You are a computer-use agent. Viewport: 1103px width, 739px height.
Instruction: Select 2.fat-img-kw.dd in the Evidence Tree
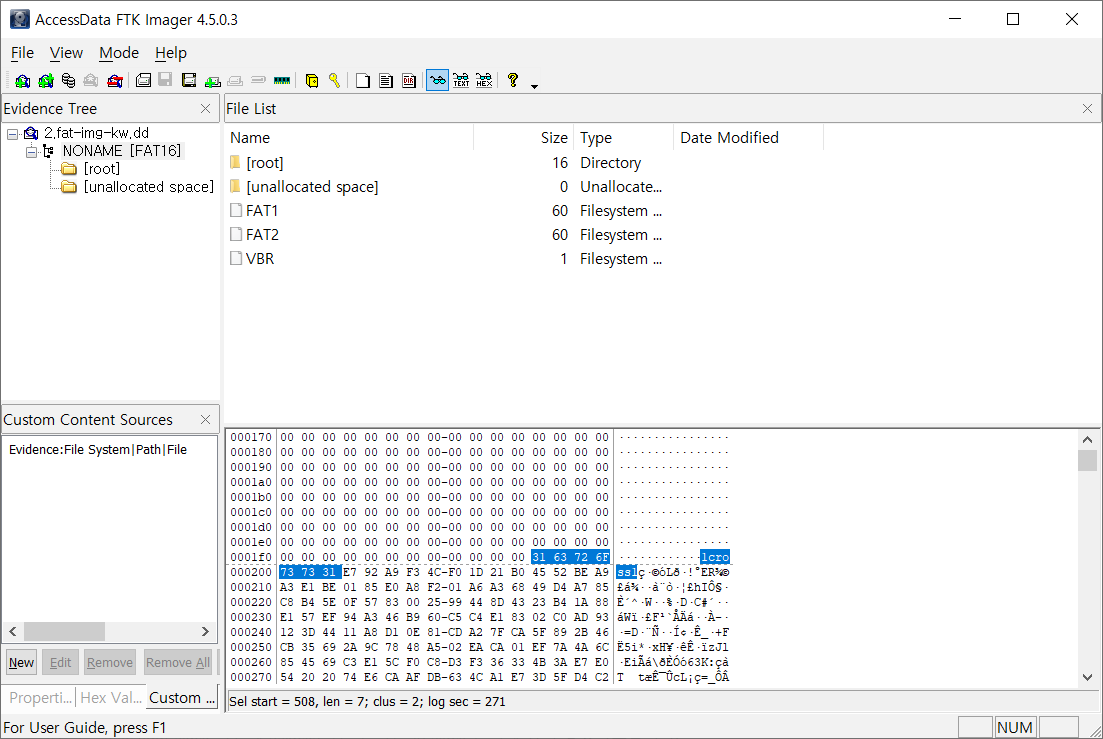tap(96, 133)
